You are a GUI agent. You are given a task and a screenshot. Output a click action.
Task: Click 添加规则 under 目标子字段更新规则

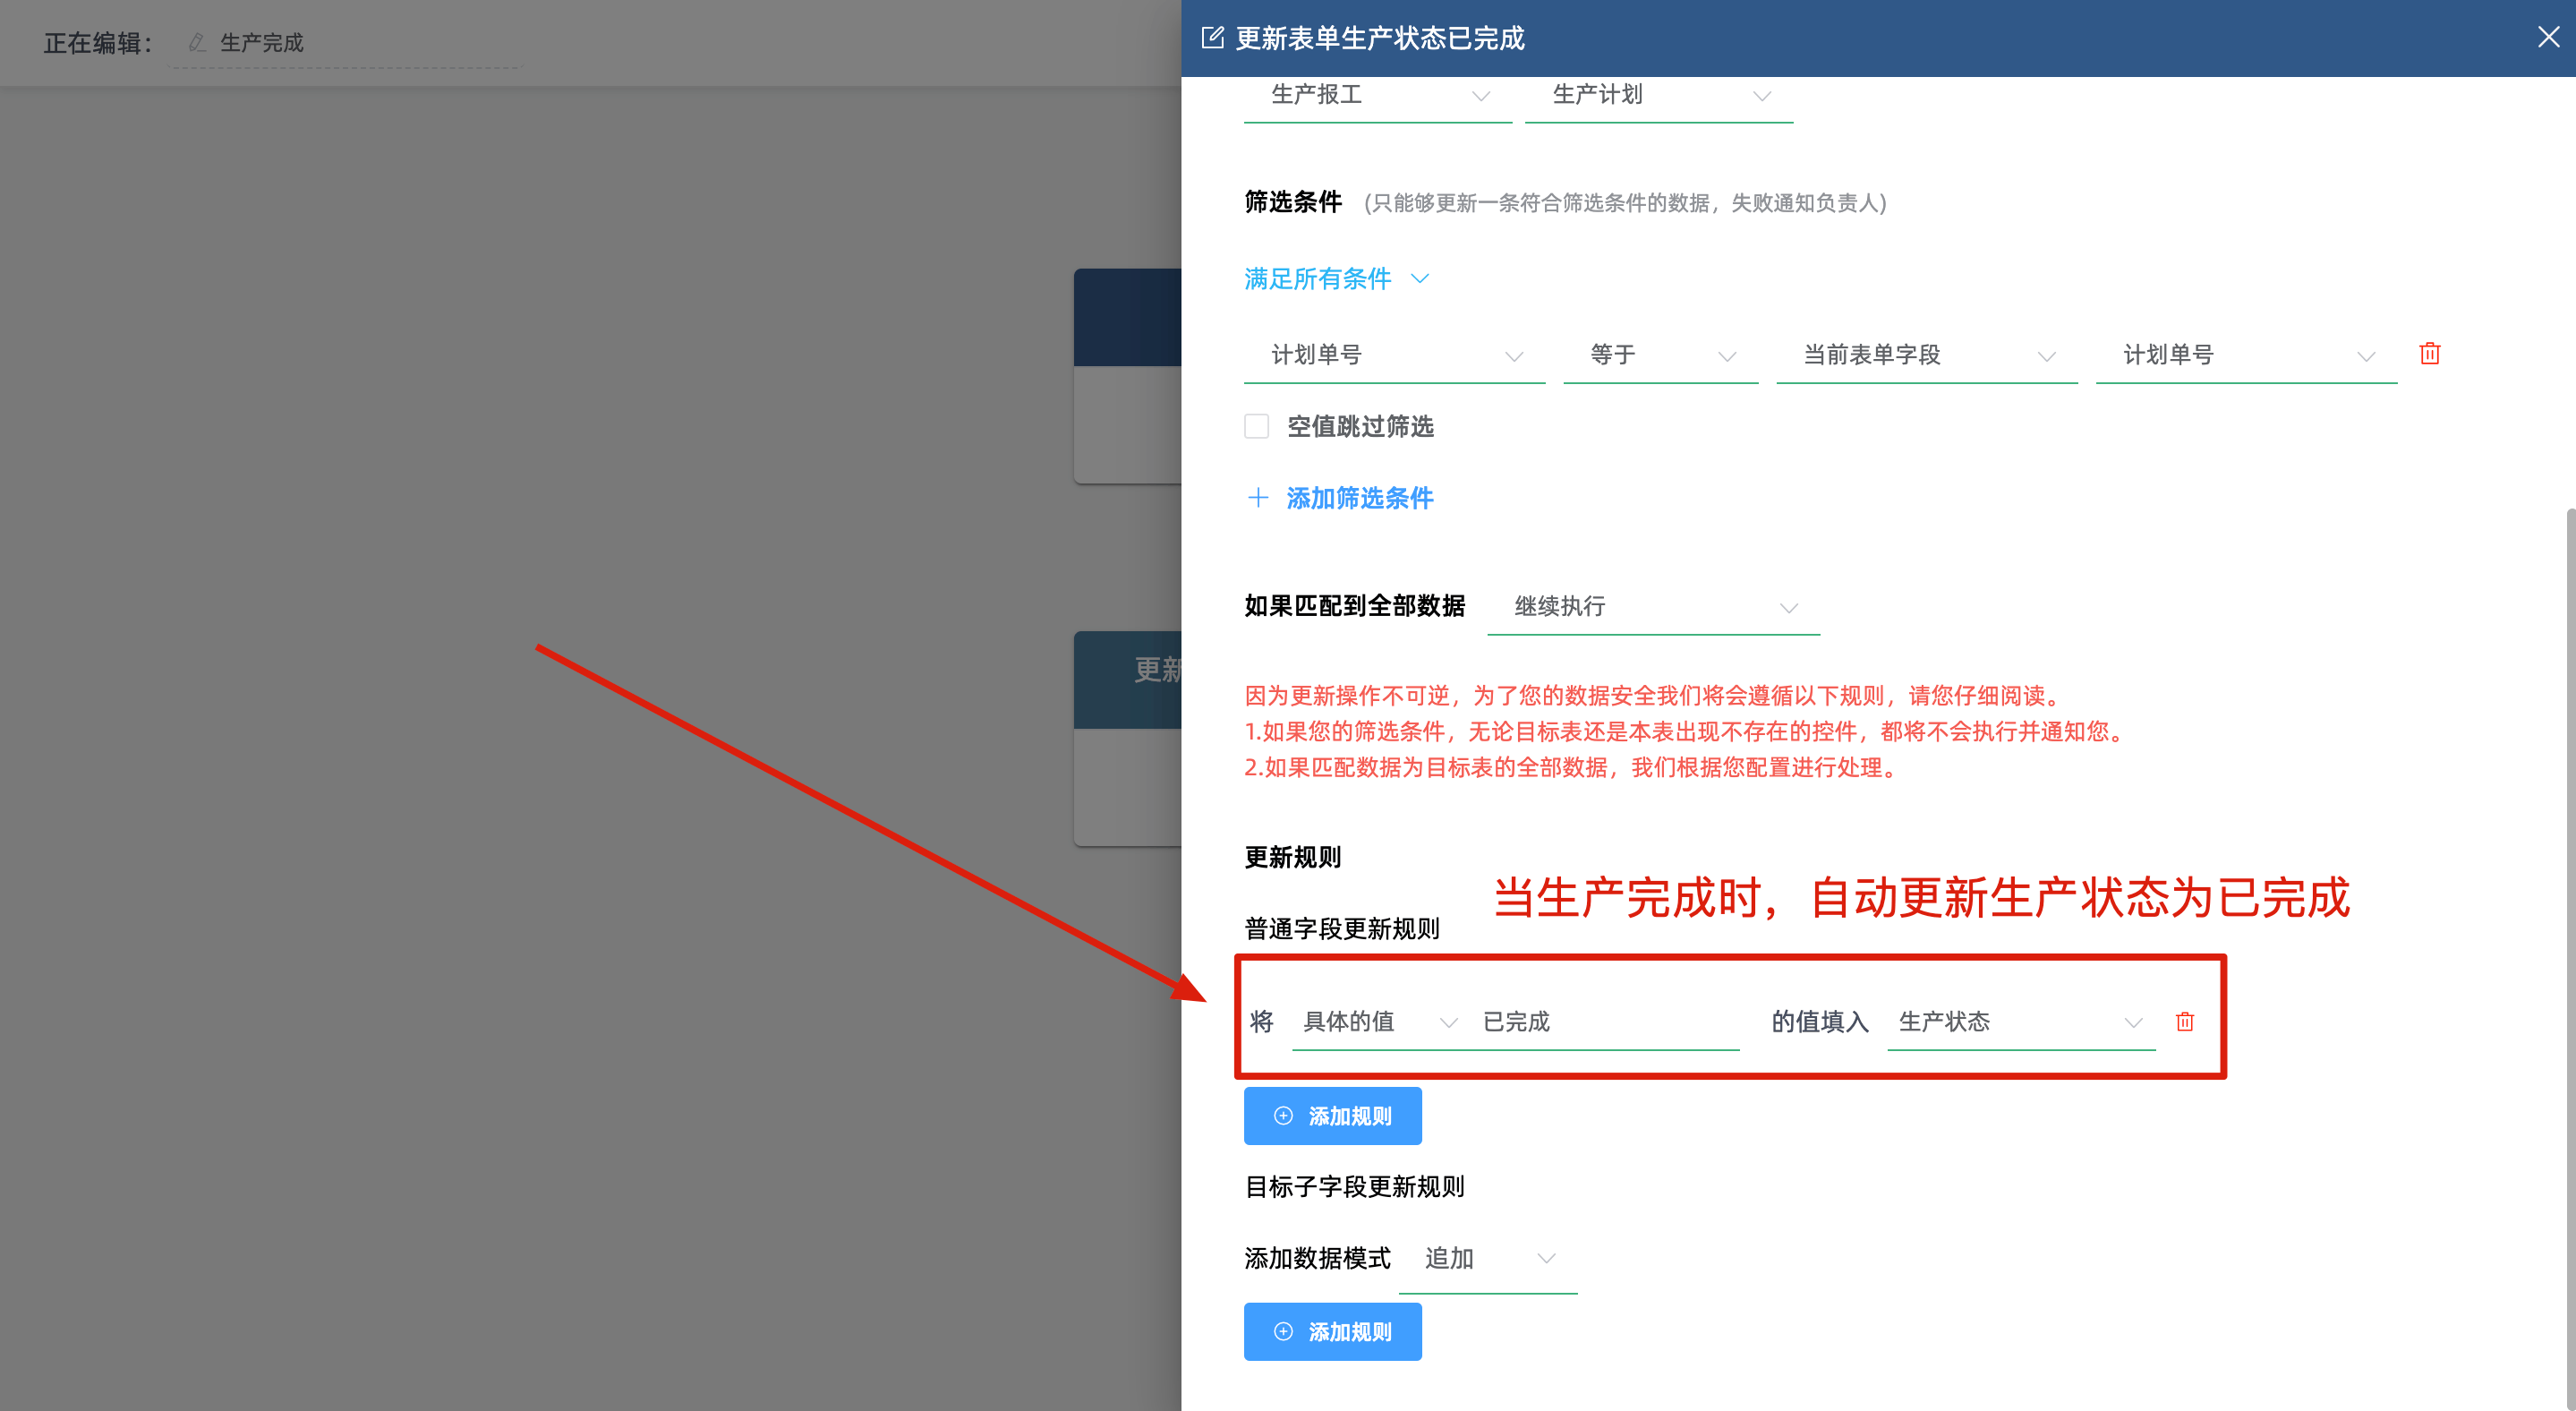tap(1332, 1332)
